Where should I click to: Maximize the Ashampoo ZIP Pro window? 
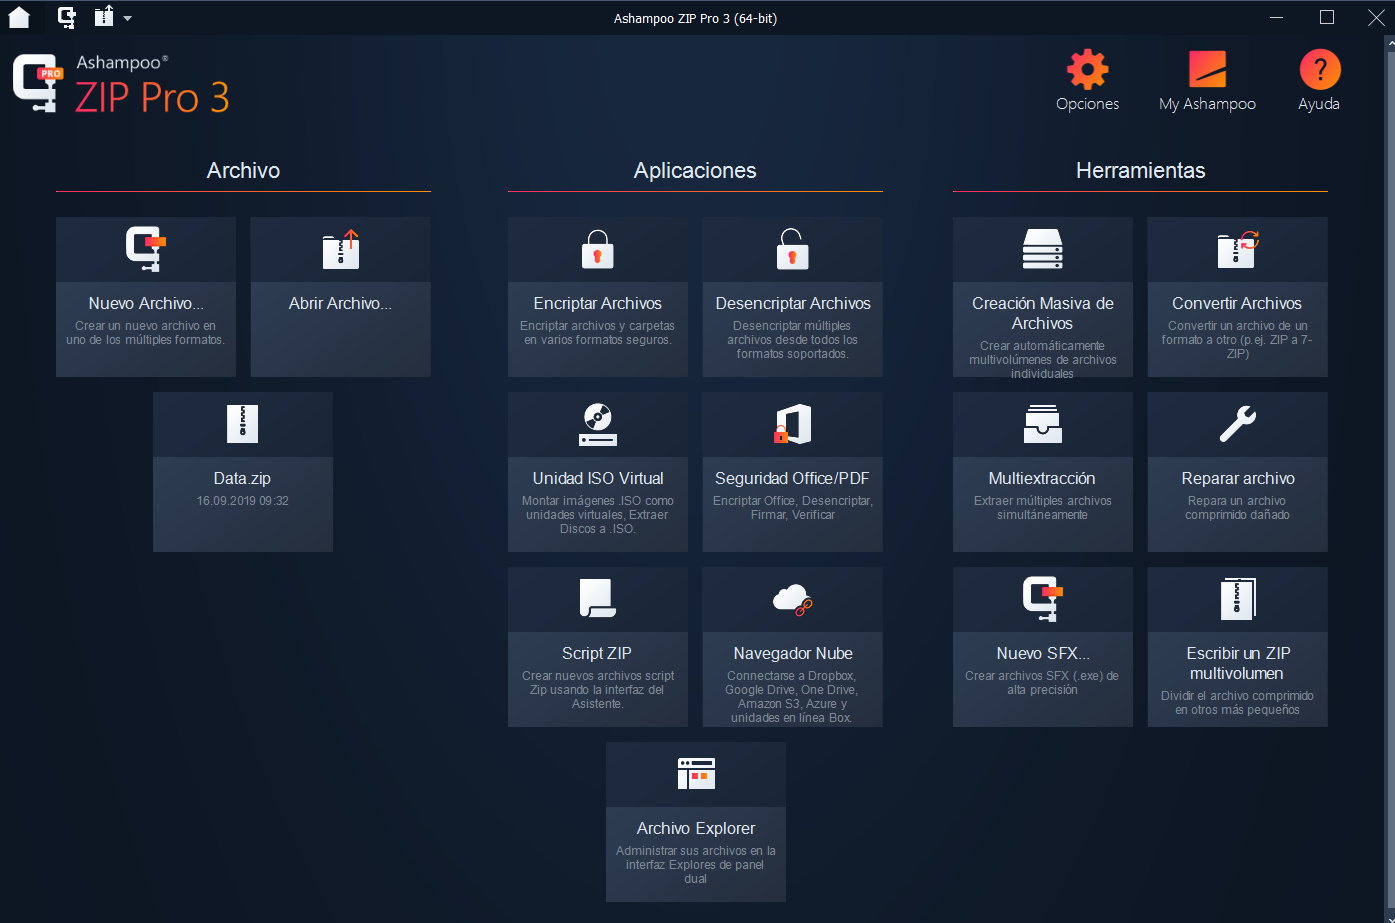pos(1327,17)
